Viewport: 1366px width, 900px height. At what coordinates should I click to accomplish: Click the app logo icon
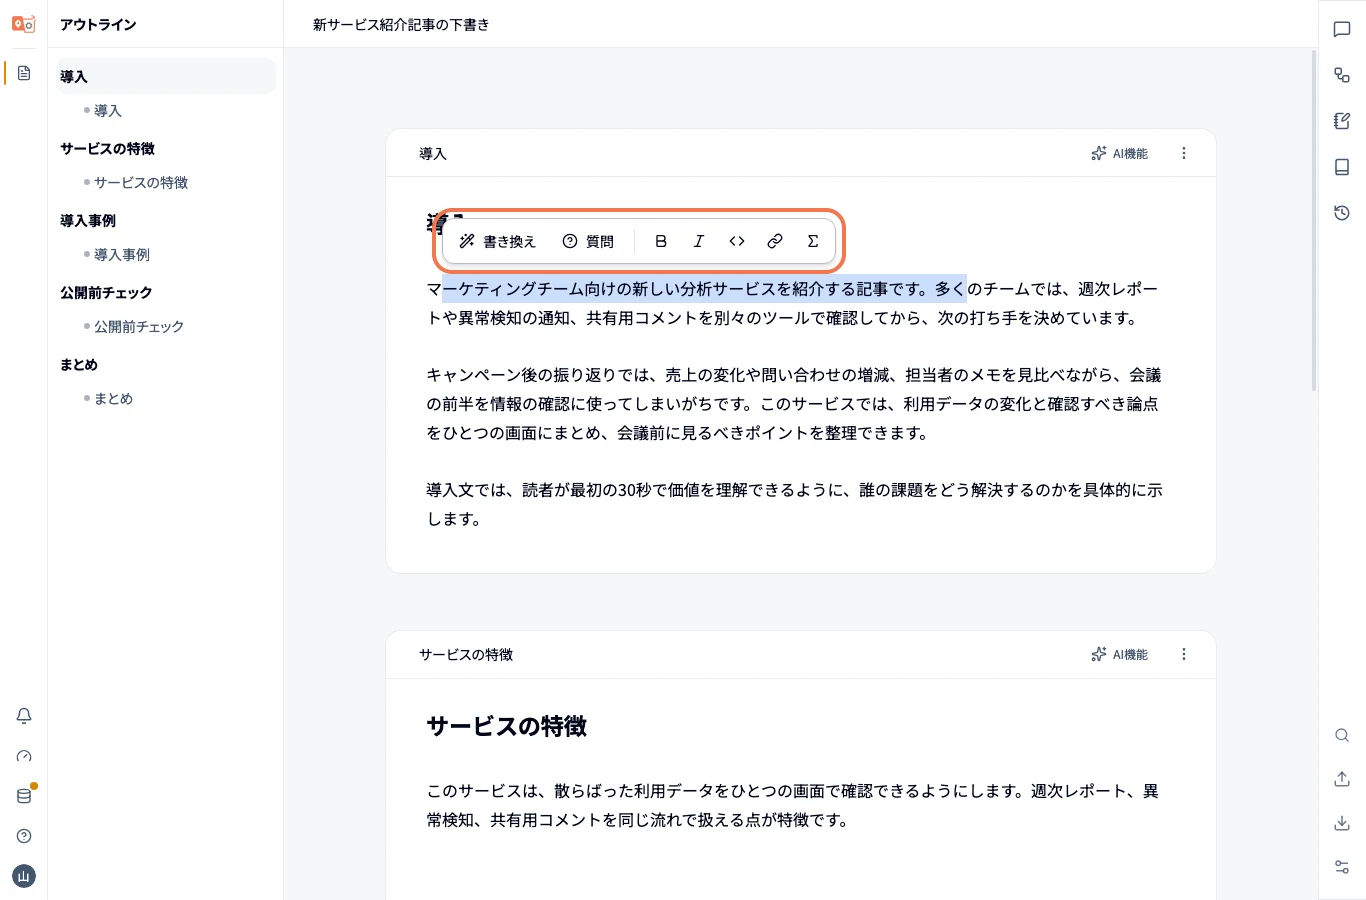(24, 24)
